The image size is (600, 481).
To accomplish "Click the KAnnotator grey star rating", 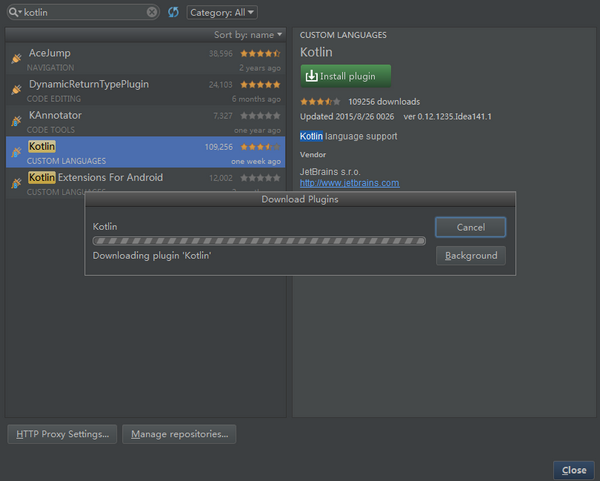I will pos(260,116).
